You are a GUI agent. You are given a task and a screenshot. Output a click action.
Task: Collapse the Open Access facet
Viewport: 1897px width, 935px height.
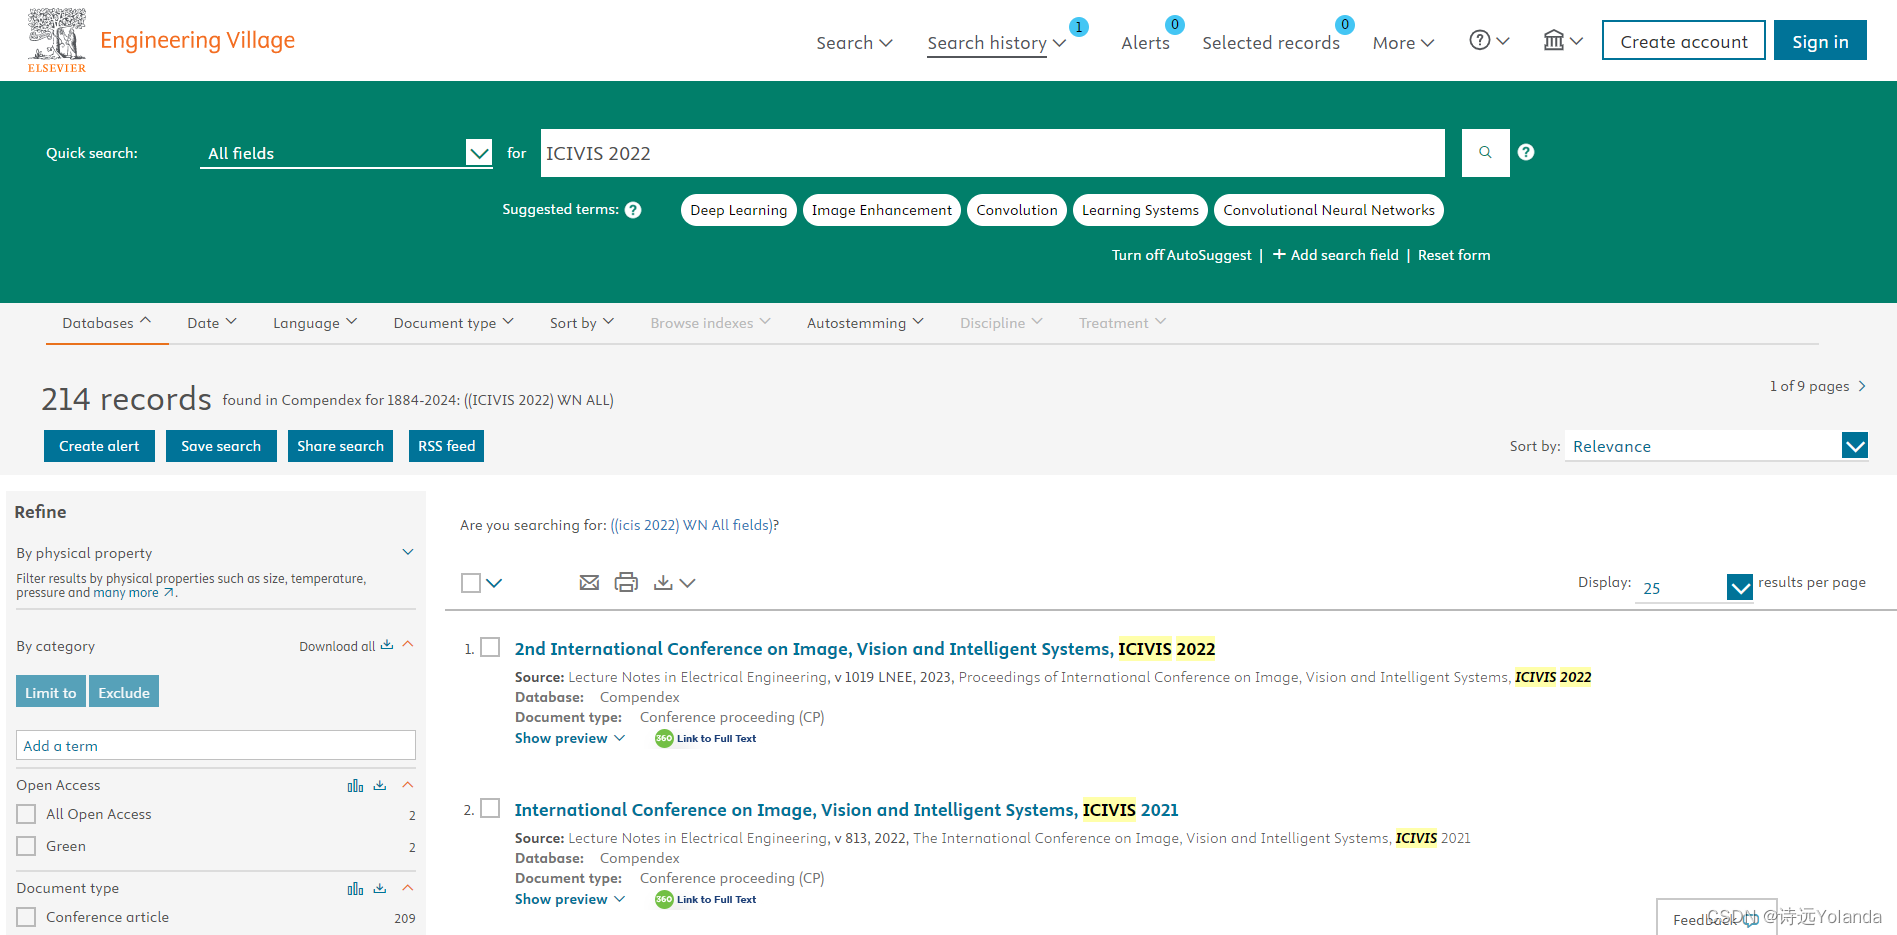coord(408,785)
